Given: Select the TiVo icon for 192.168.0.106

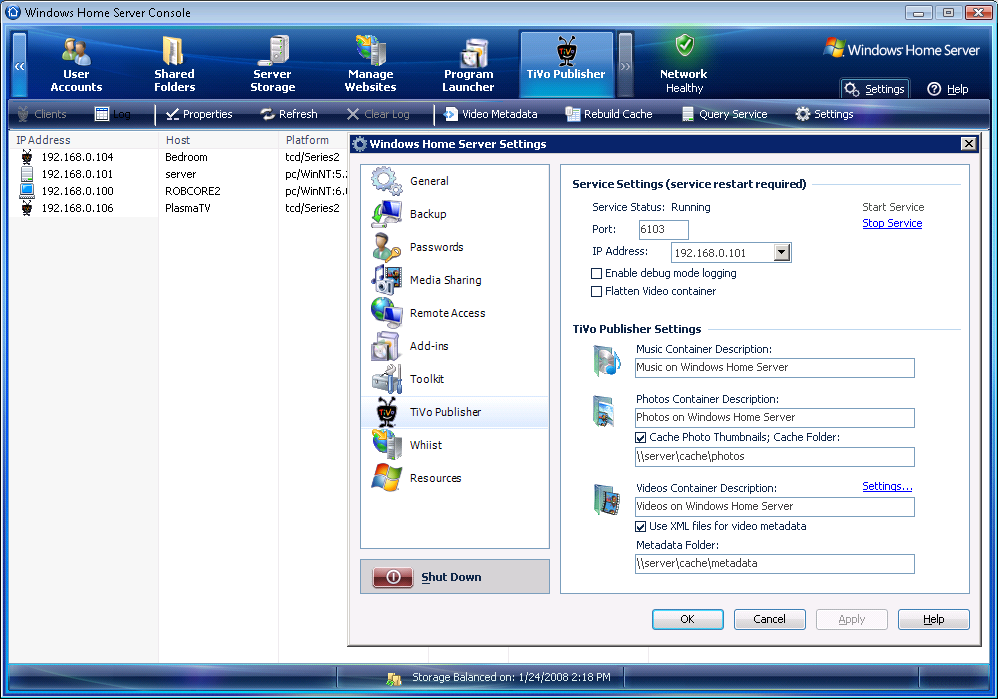Looking at the screenshot, I should tap(27, 208).
